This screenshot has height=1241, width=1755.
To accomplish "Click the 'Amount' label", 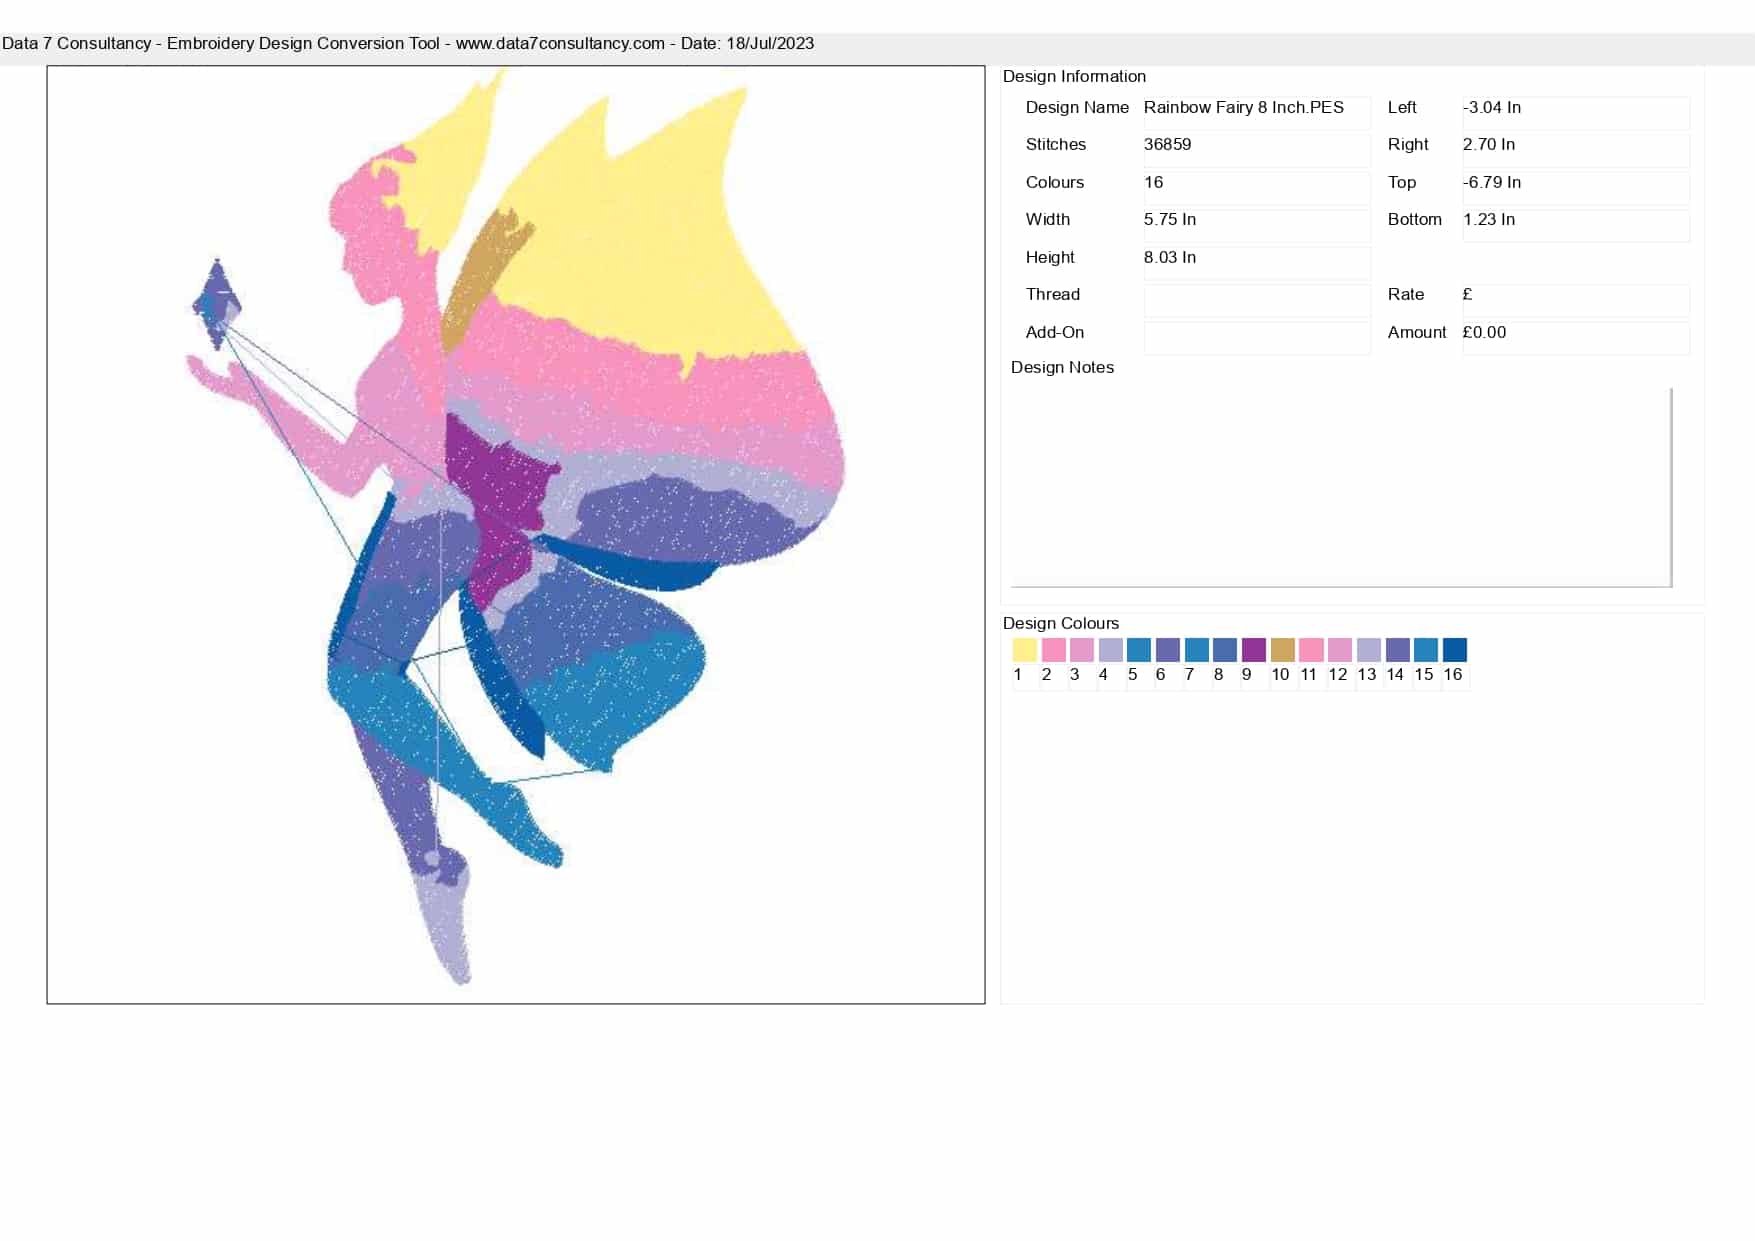I will 1417,332.
